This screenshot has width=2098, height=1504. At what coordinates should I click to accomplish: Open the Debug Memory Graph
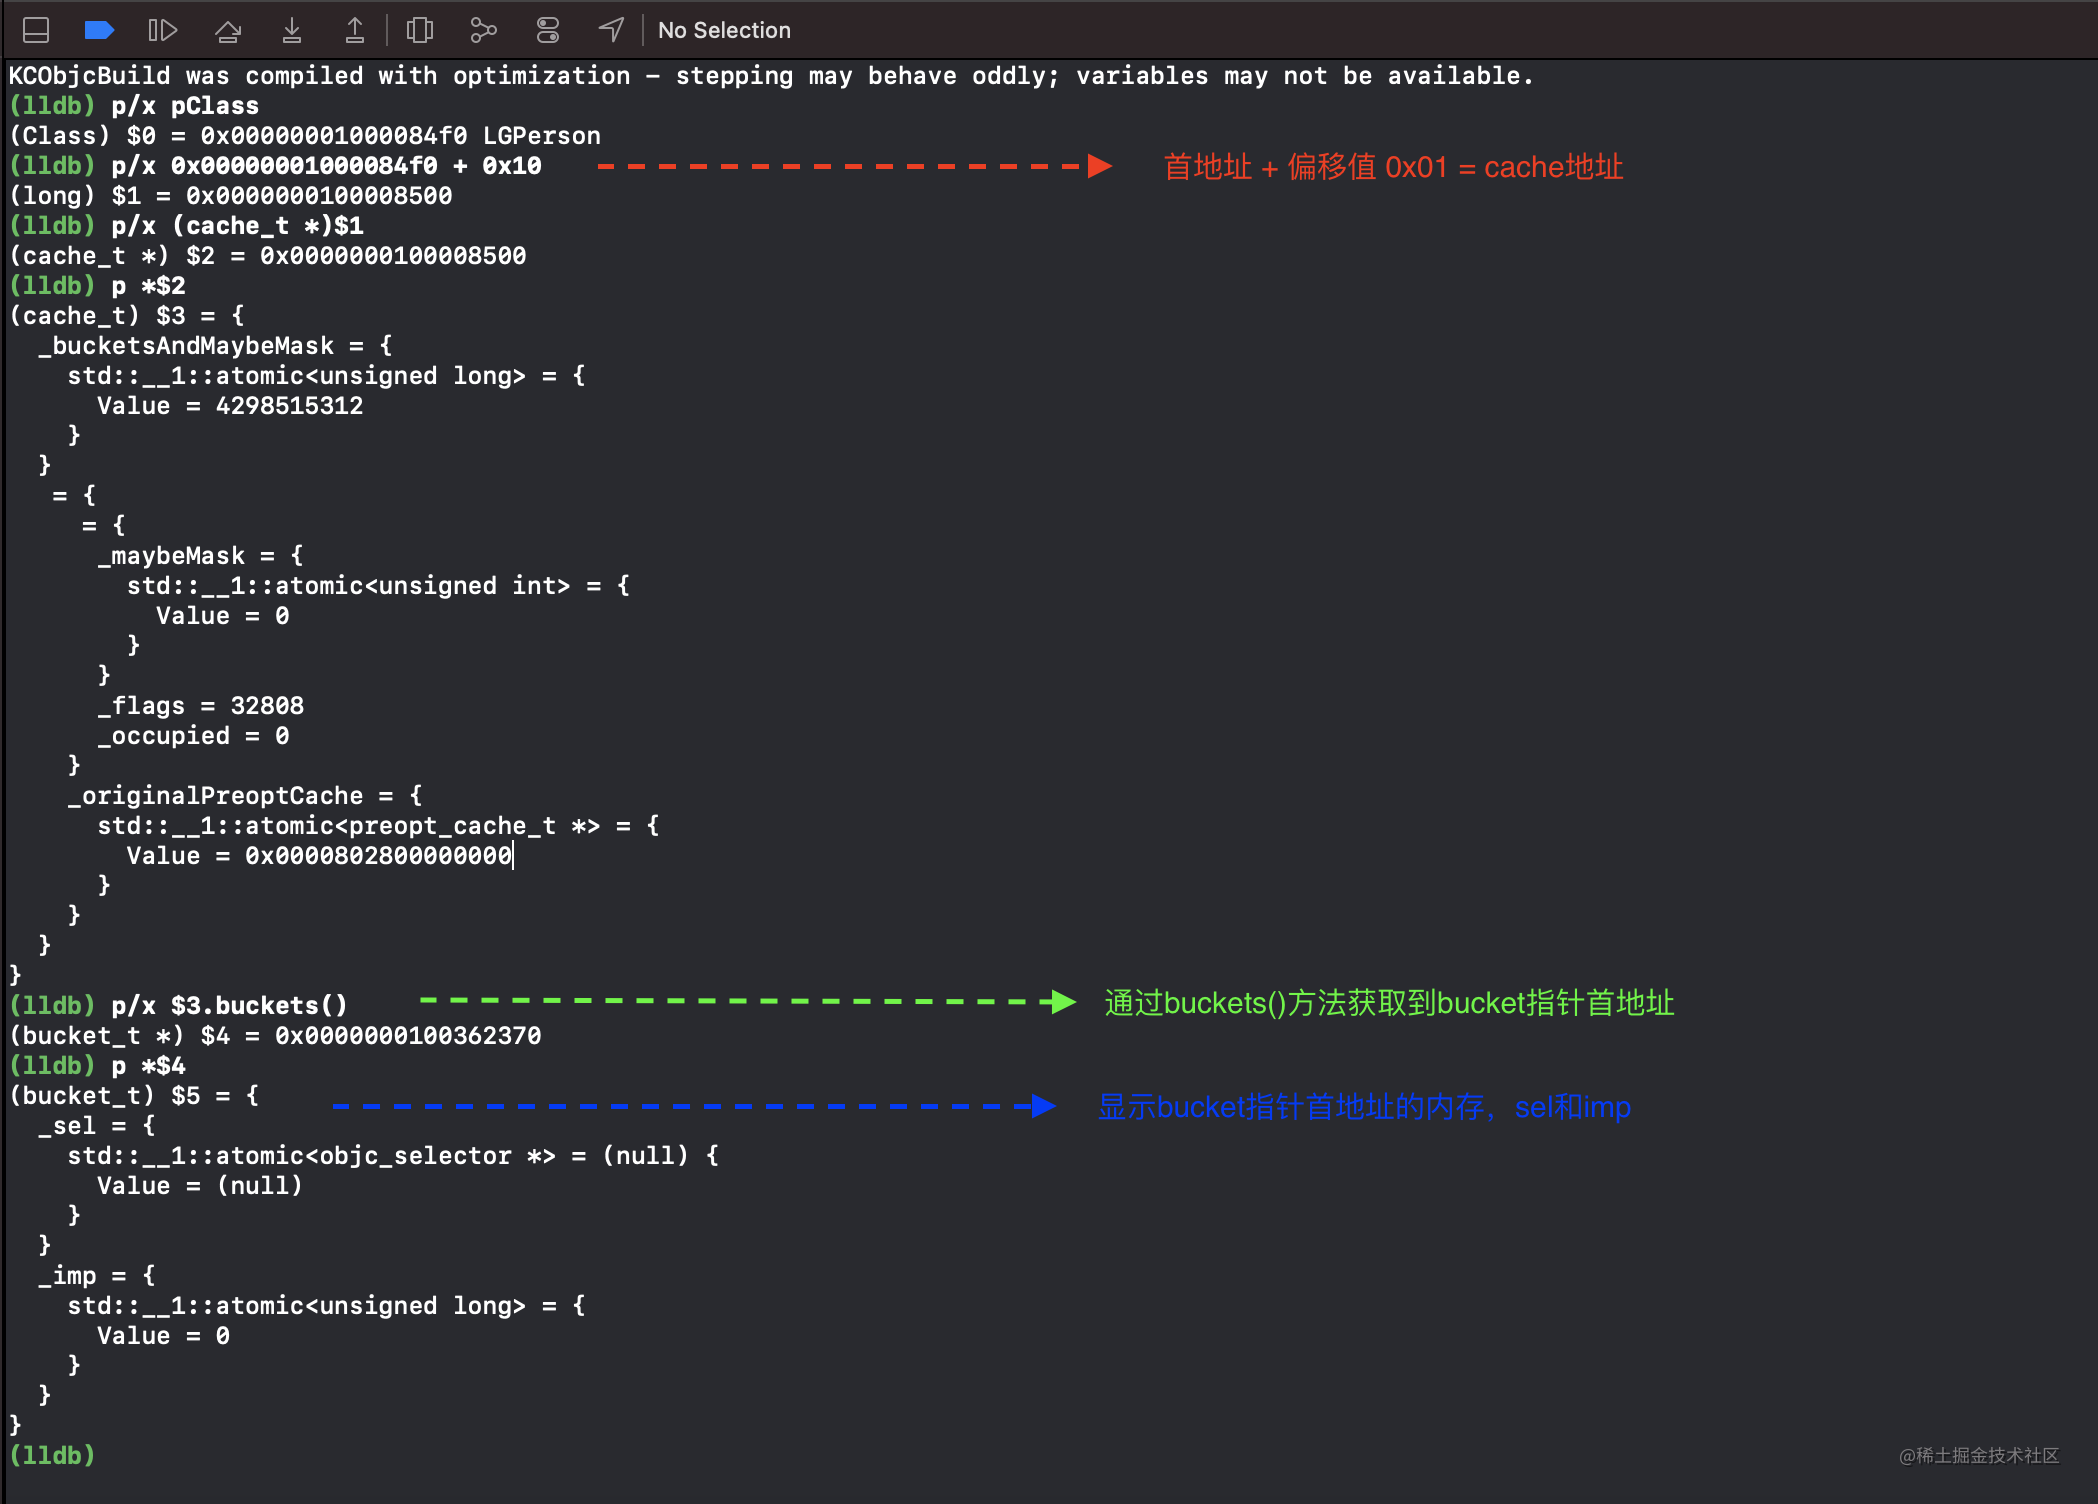coord(483,30)
